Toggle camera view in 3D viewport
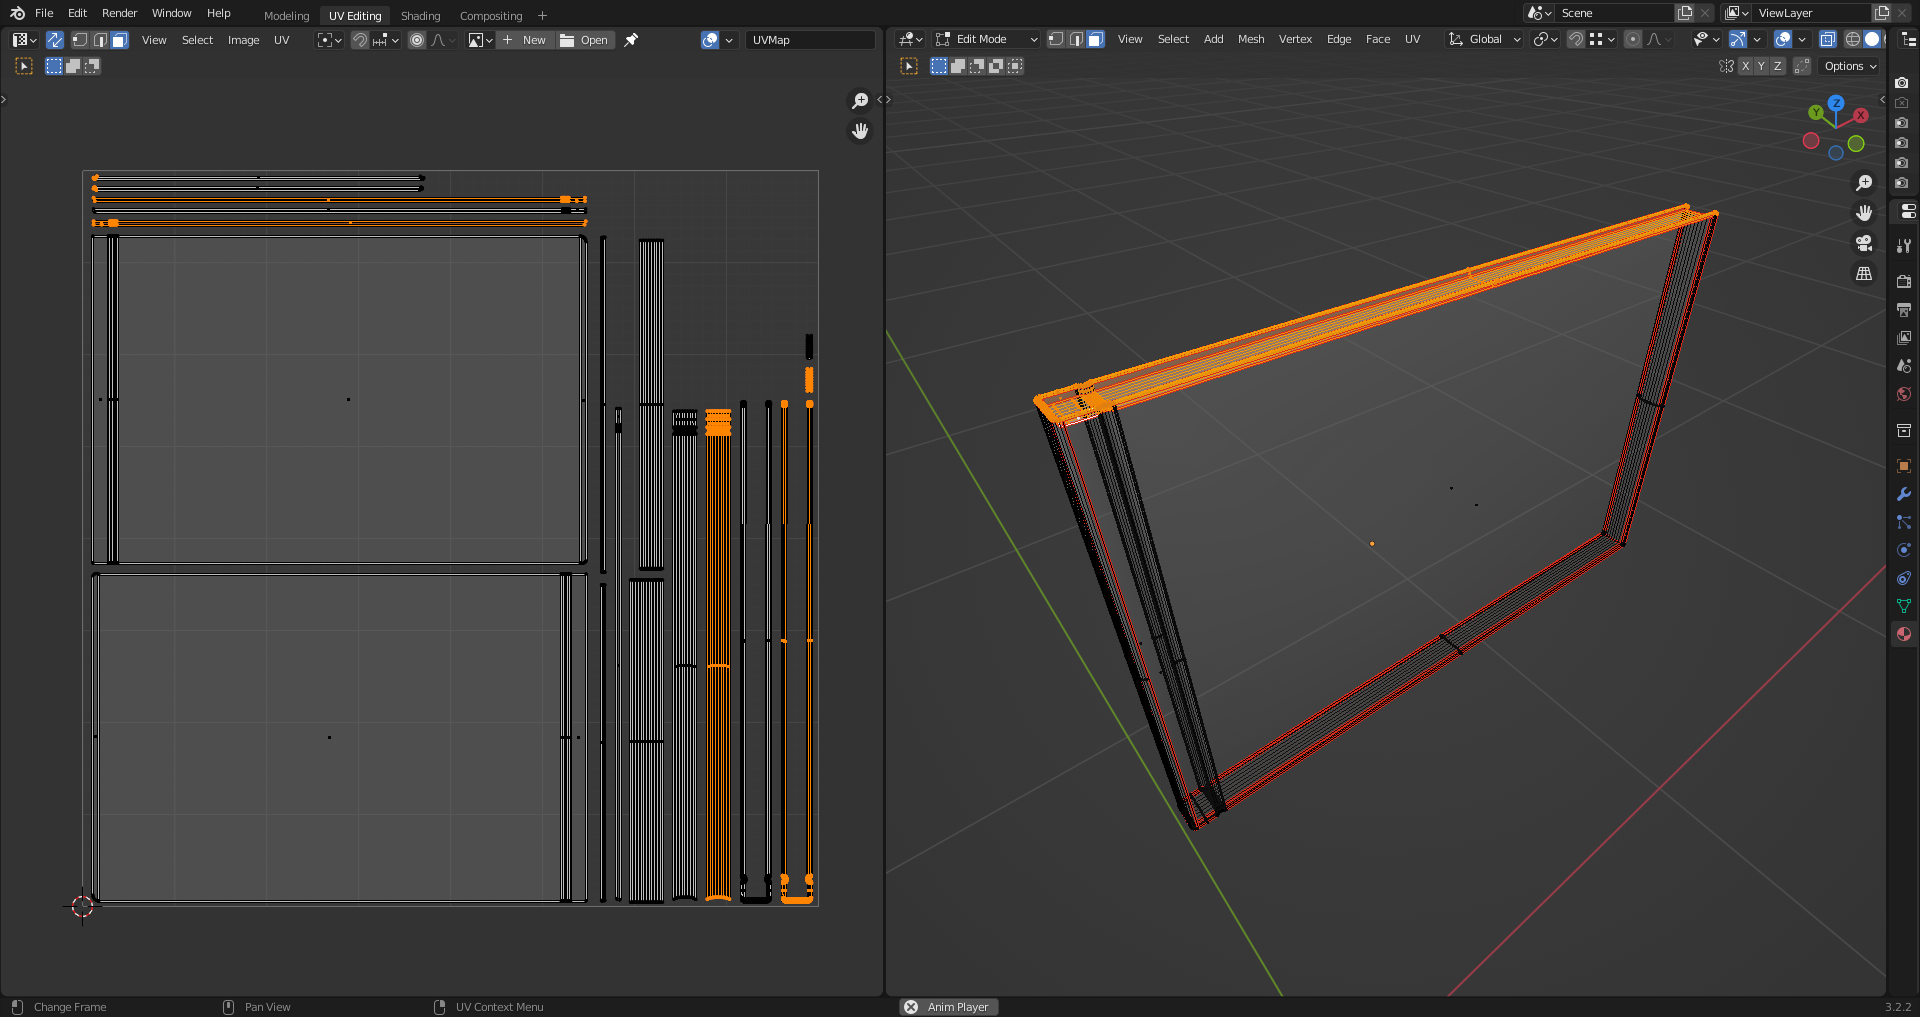The width and height of the screenshot is (1920, 1017). [x=1864, y=243]
